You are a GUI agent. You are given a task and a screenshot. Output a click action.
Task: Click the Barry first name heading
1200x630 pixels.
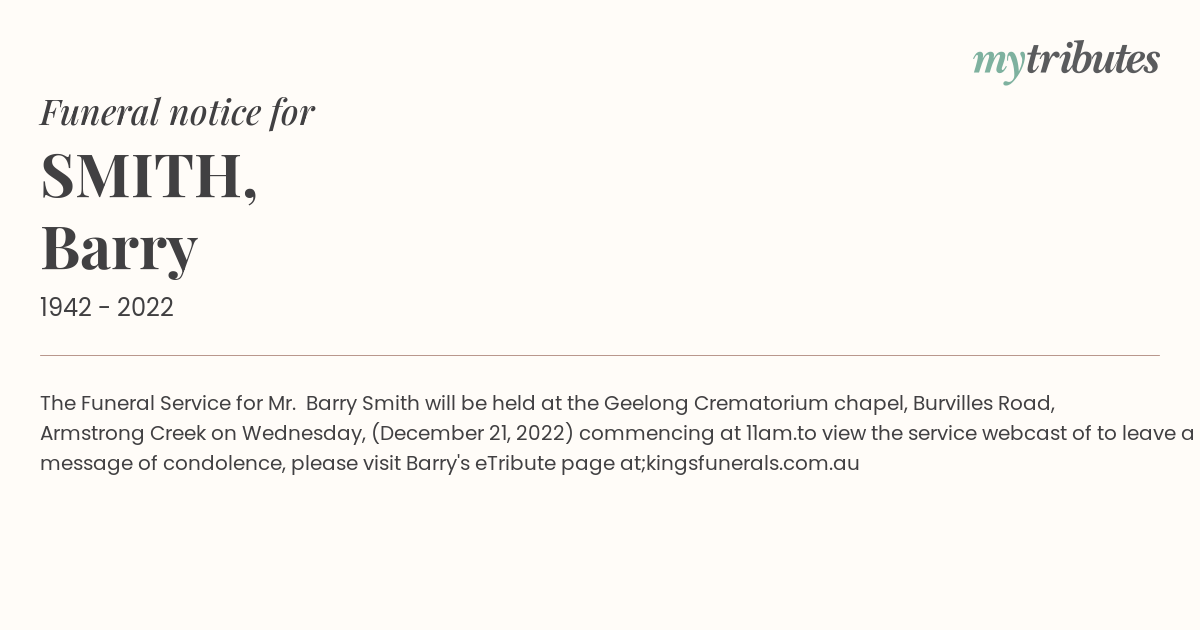[119, 247]
